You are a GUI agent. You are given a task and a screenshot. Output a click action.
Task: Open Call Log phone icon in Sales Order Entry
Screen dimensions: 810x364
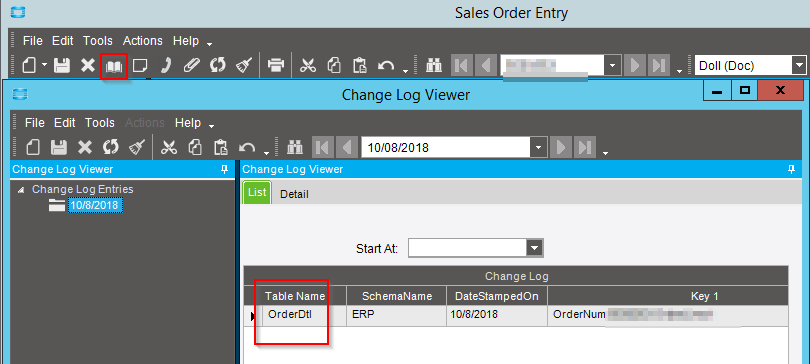point(165,66)
